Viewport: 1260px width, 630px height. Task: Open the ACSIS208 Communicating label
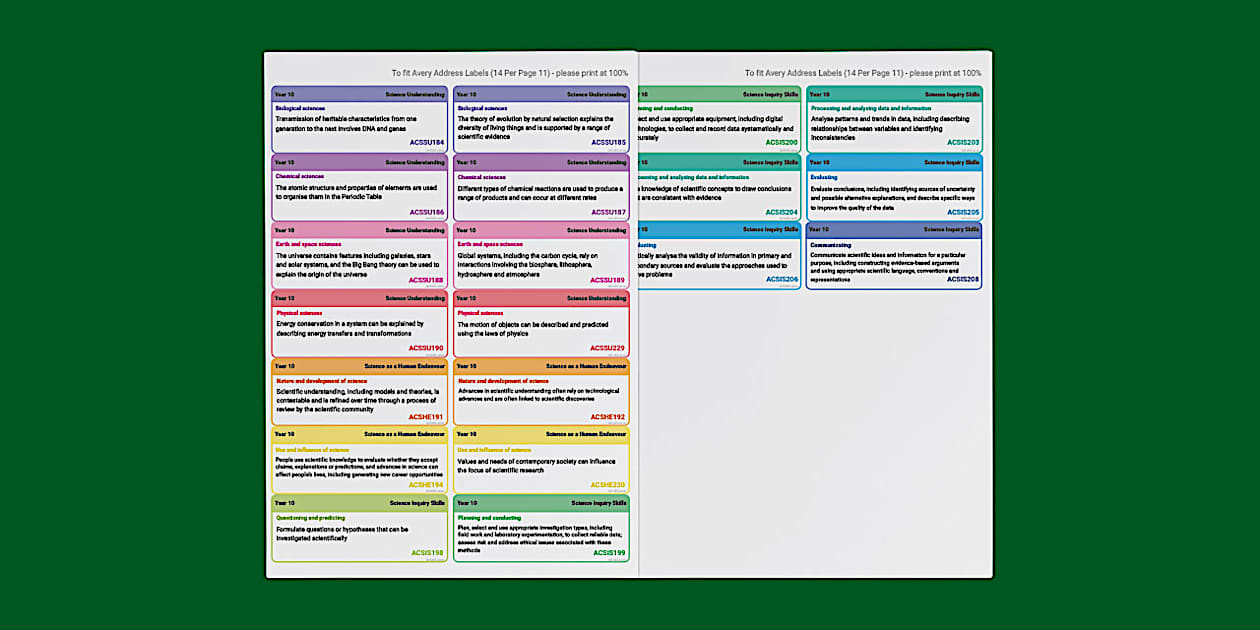click(894, 258)
